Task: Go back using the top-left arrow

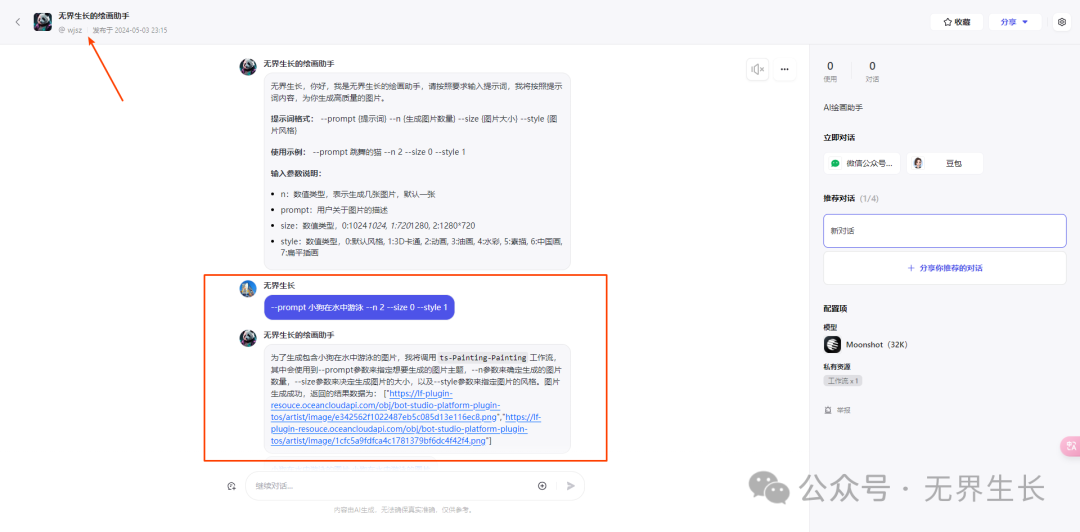Action: pos(17,22)
